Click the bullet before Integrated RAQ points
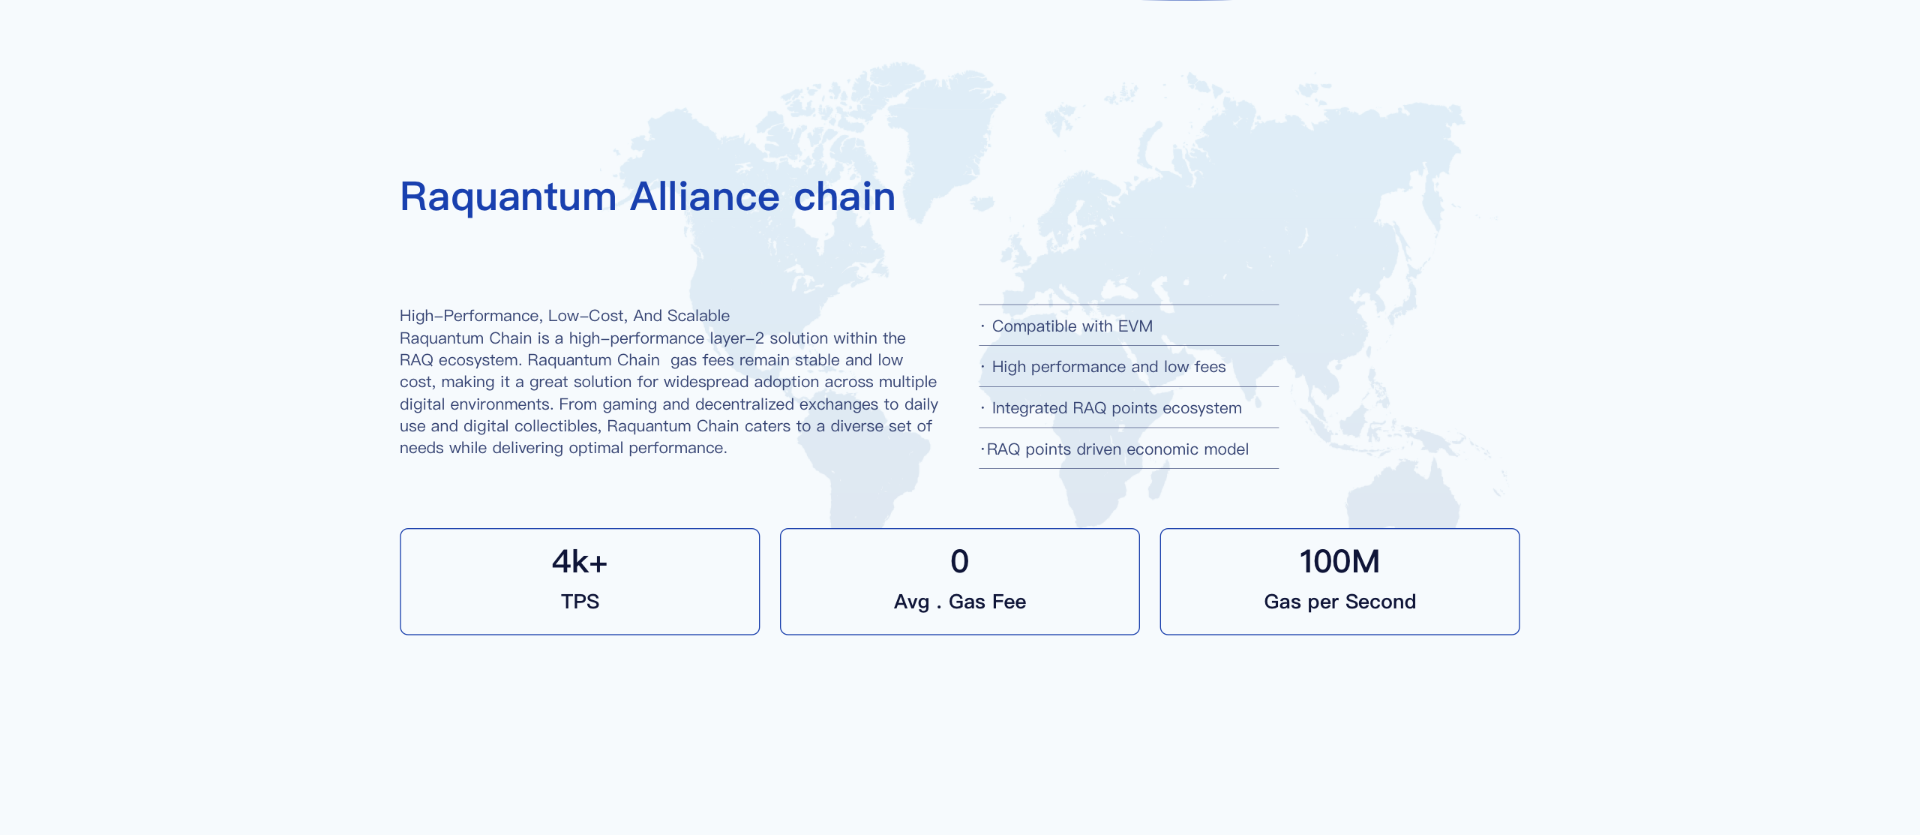Viewport: 1920px width, 835px height. [983, 408]
